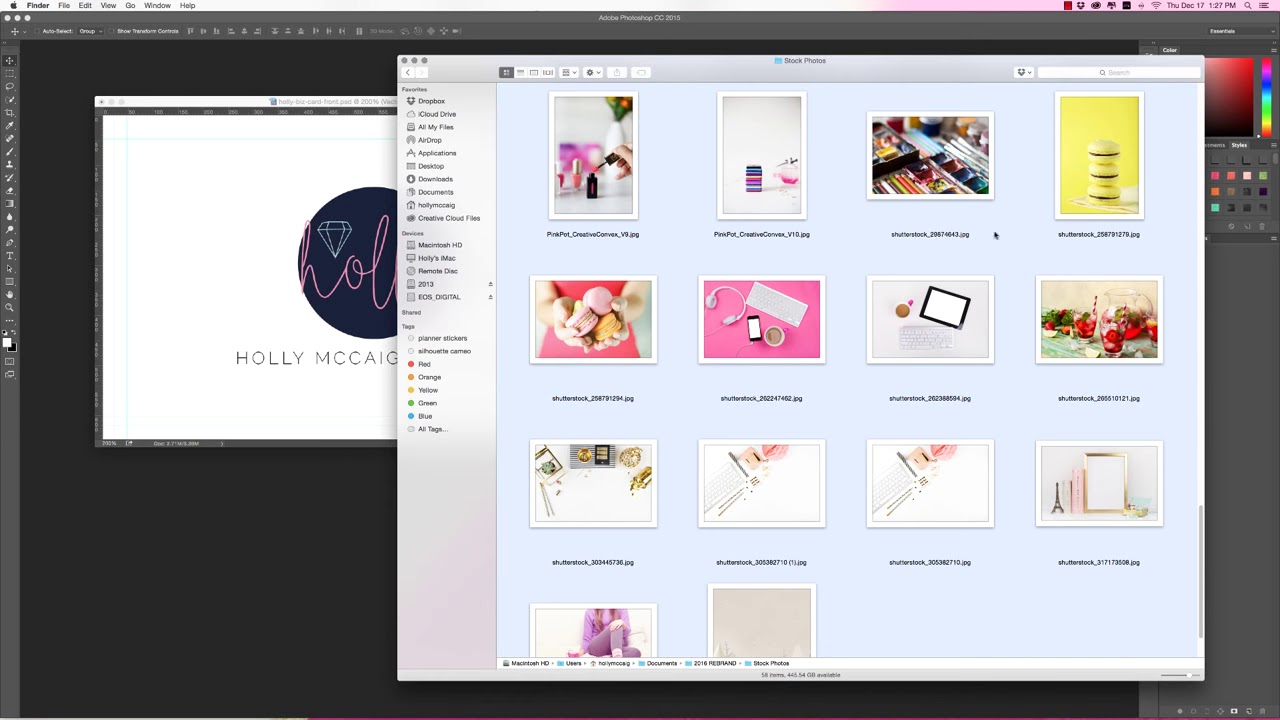Viewport: 1280px width, 720px height.
Task: Select the Clone Stamp tool
Action: click(x=10, y=165)
